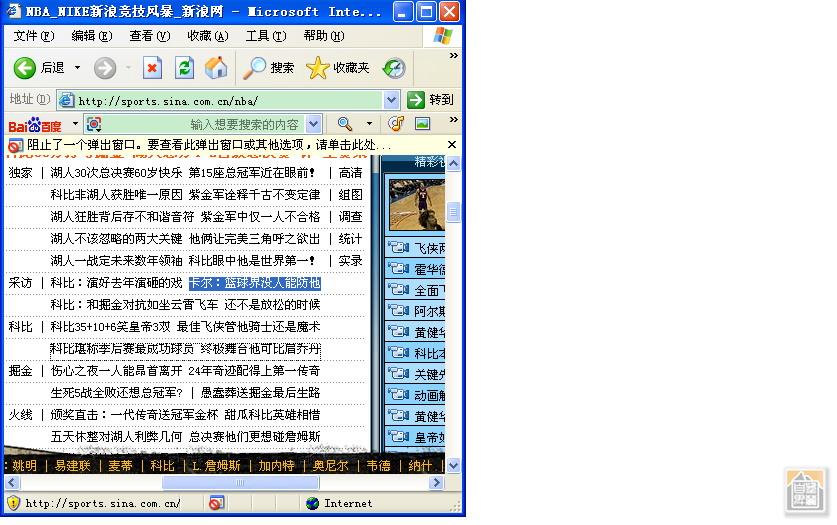This screenshot has height=525, width=837.
Task: Click the Baidu toolbar image search icon
Action: point(423,124)
